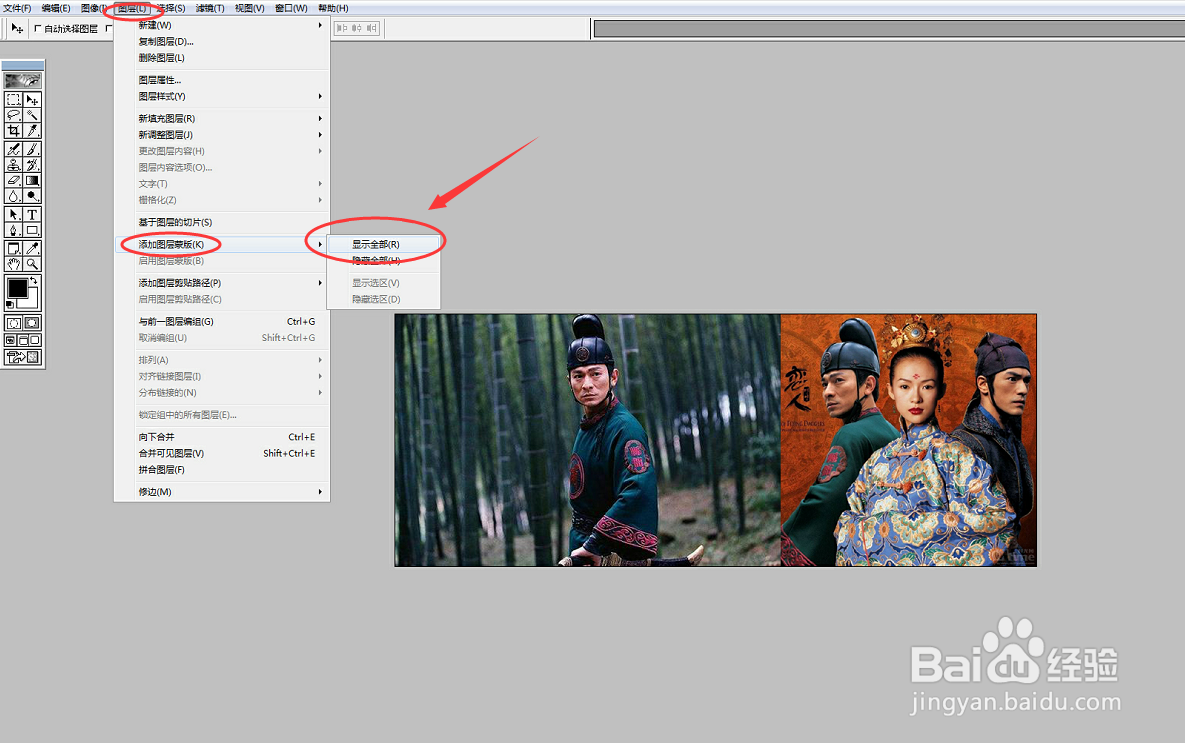The image size is (1185, 743).
Task: Select the Slice tool
Action: click(x=32, y=131)
